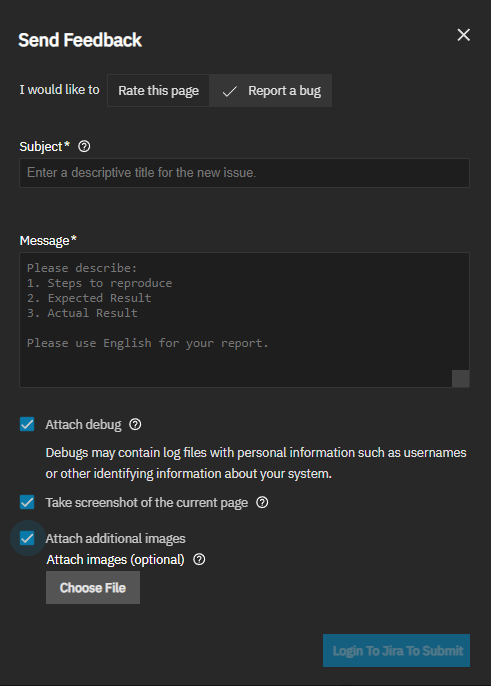This screenshot has height=686, width=491.
Task: Click Login To Jira To Submit
Action: tap(396, 651)
